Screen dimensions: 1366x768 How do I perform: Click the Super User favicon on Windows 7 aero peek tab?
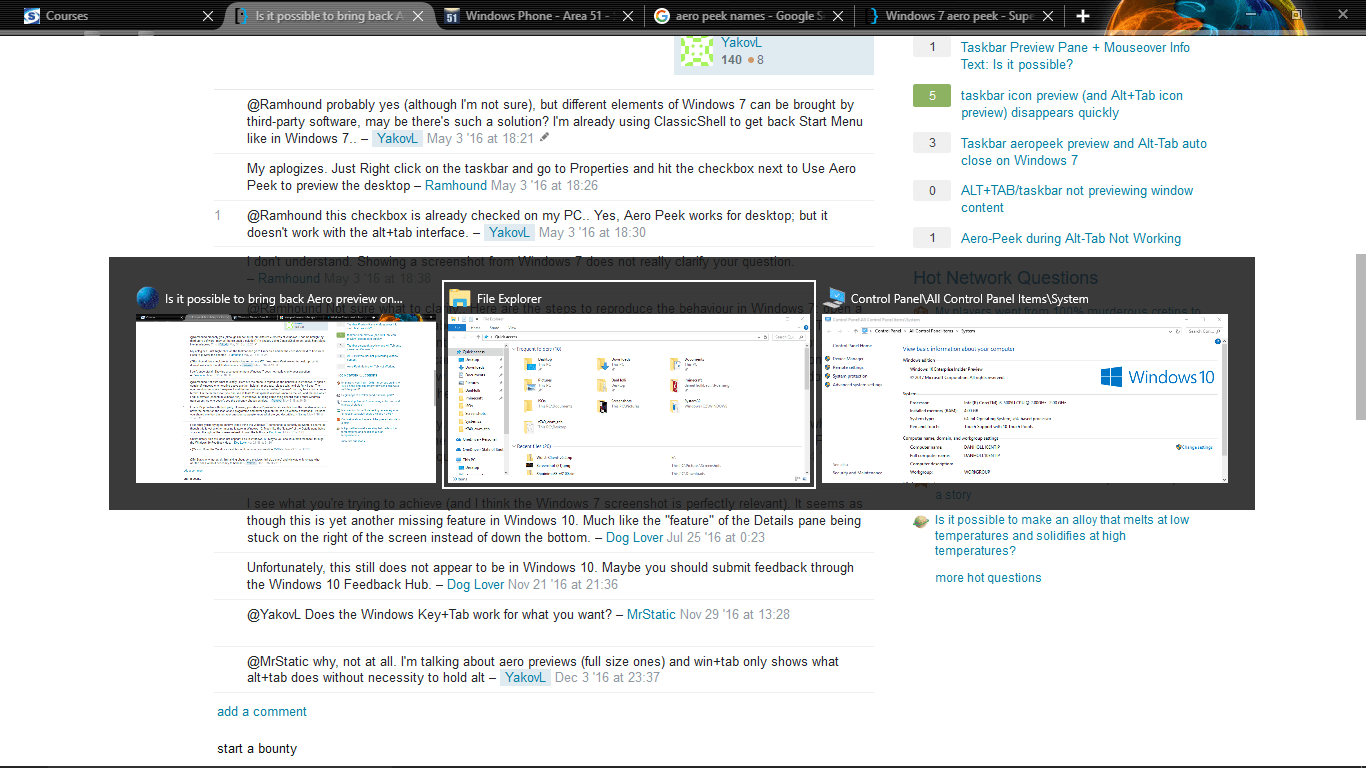873,16
